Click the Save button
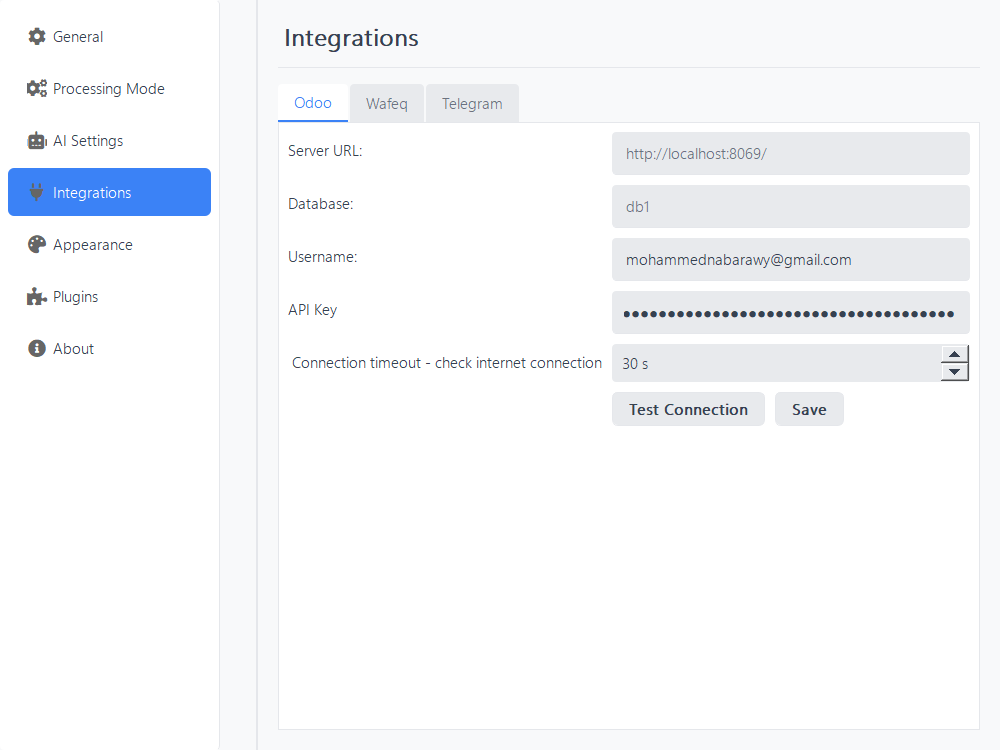 [809, 409]
